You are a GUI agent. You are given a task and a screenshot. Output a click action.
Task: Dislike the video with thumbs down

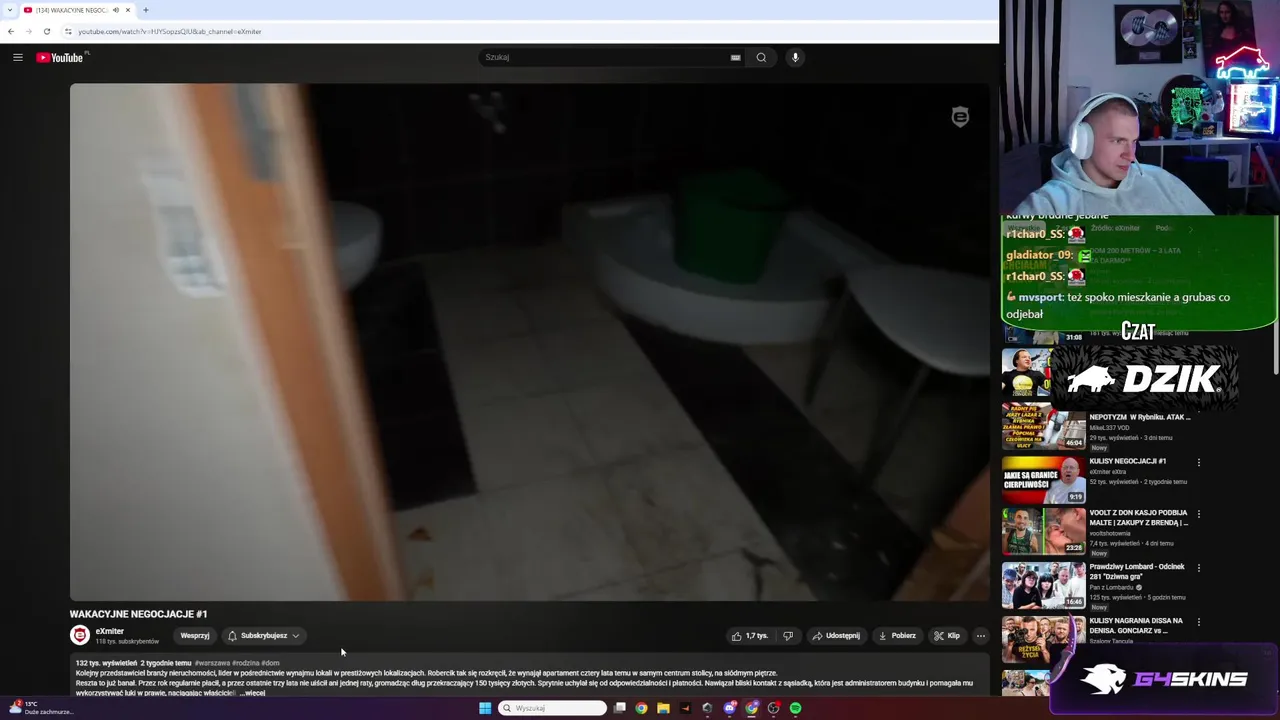point(788,635)
